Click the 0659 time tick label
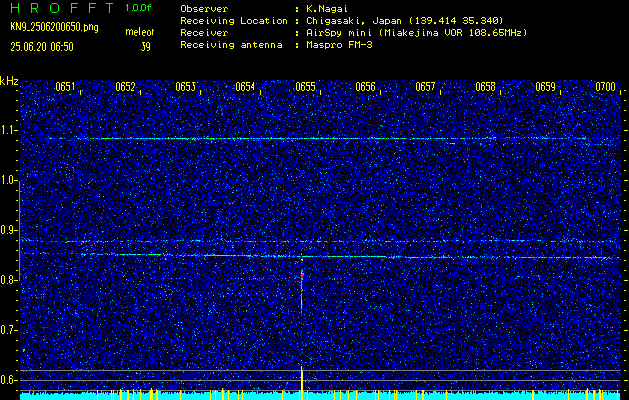 546,87
